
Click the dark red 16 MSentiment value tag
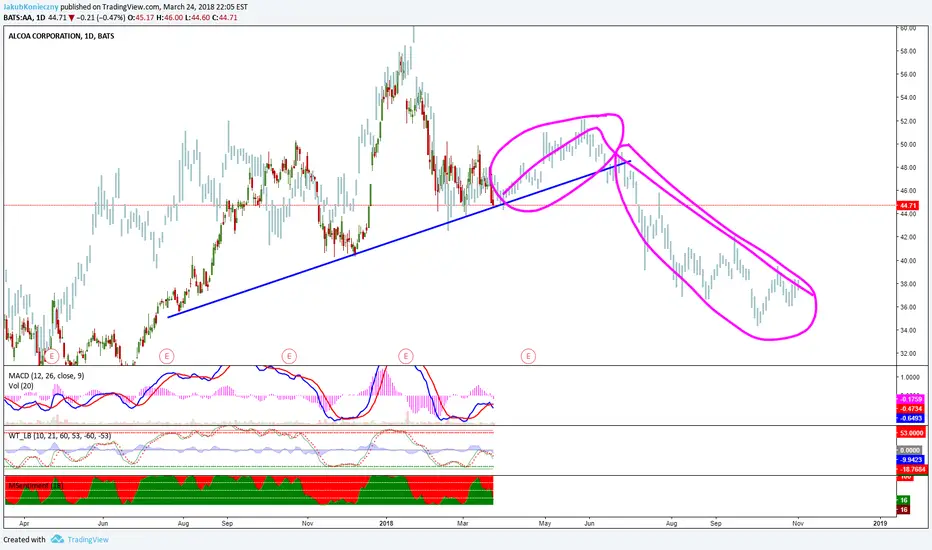click(903, 510)
